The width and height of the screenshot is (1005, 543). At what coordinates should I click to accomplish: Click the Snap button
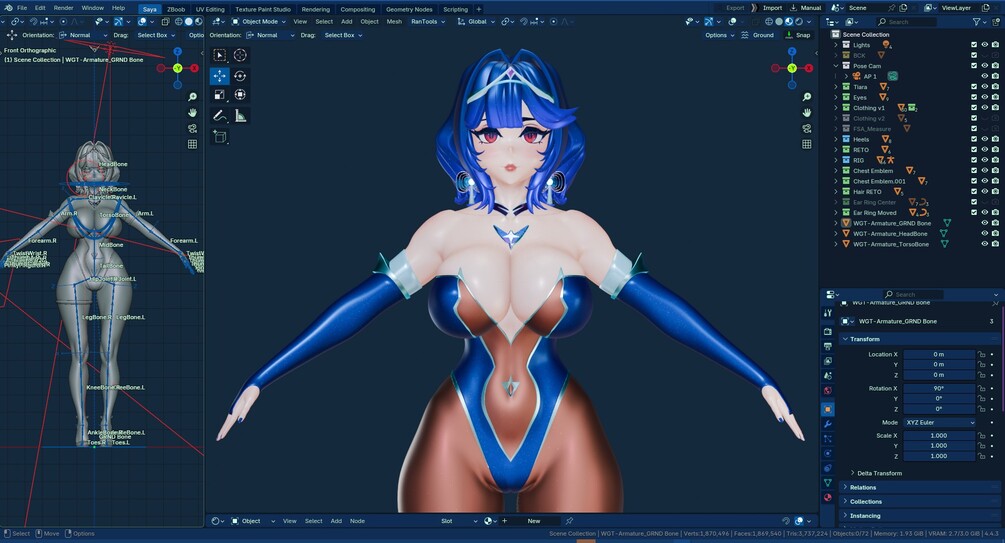(798, 35)
